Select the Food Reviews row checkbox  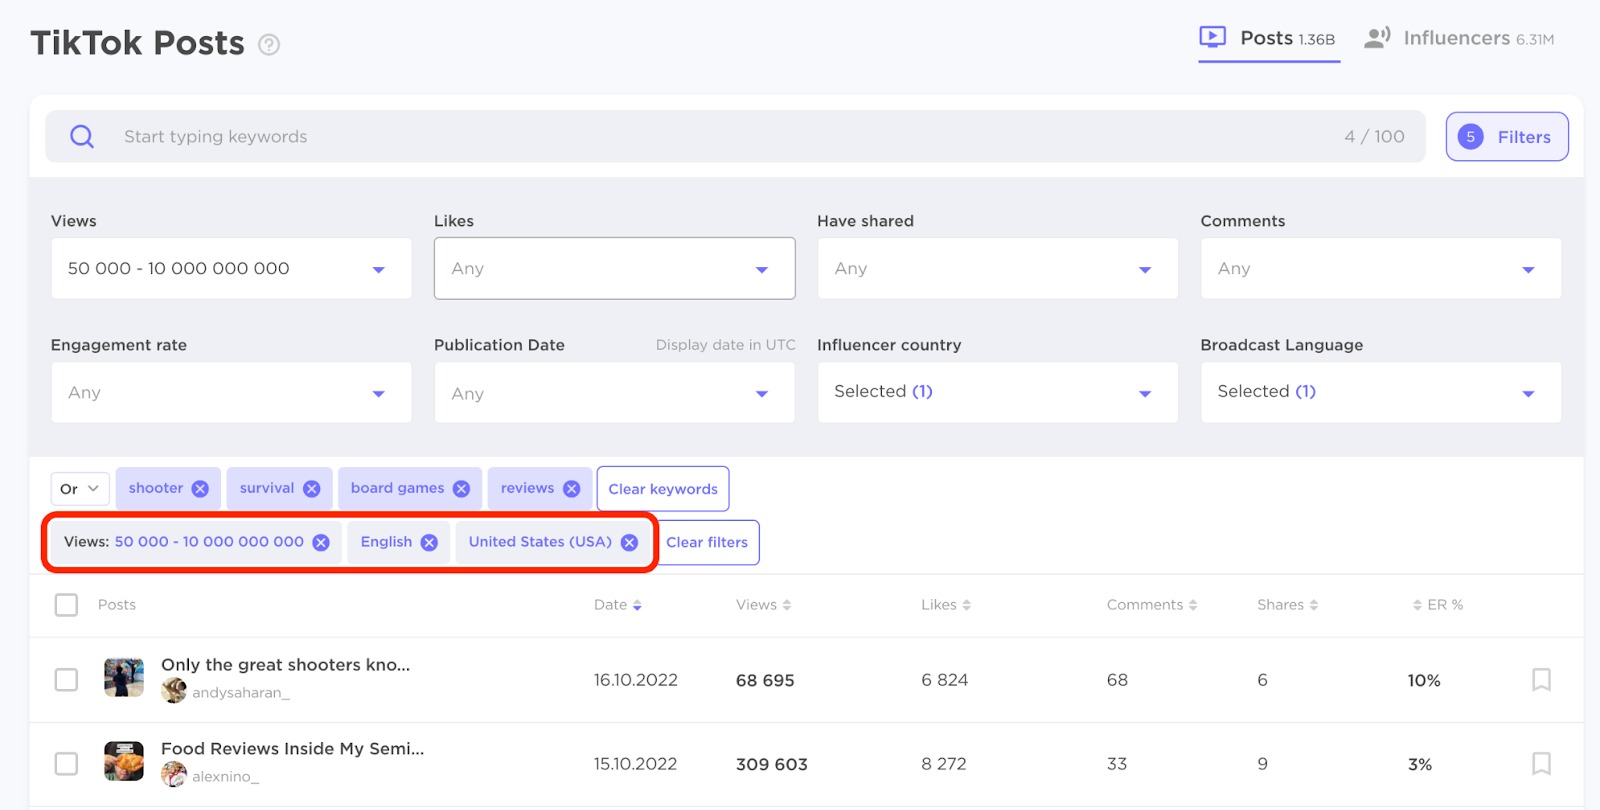66,764
